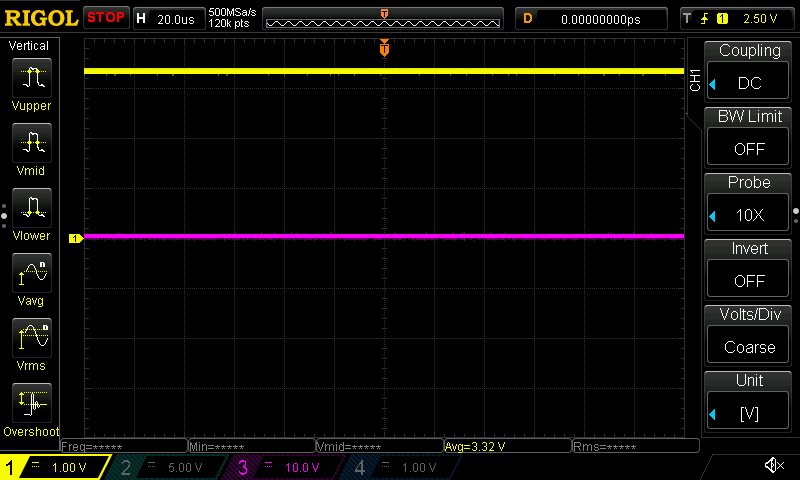
Task: Click the CH1 menu side label
Action: point(694,80)
